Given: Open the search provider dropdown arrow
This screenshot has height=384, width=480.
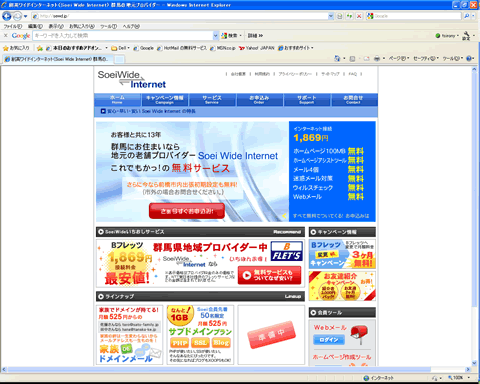Looking at the screenshot, I should pos(473,16).
